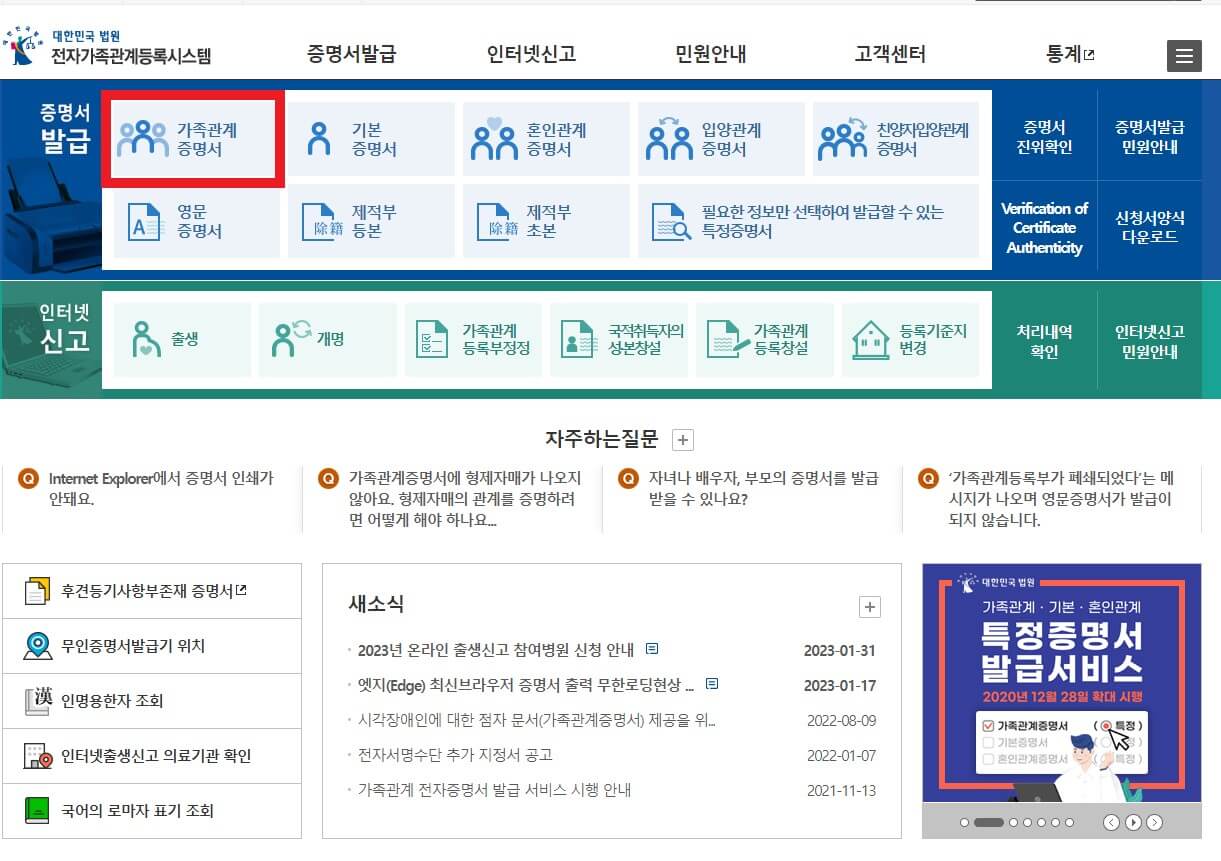1221x861 pixels.
Task: Select the second carousel pagination dot
Action: click(x=989, y=822)
